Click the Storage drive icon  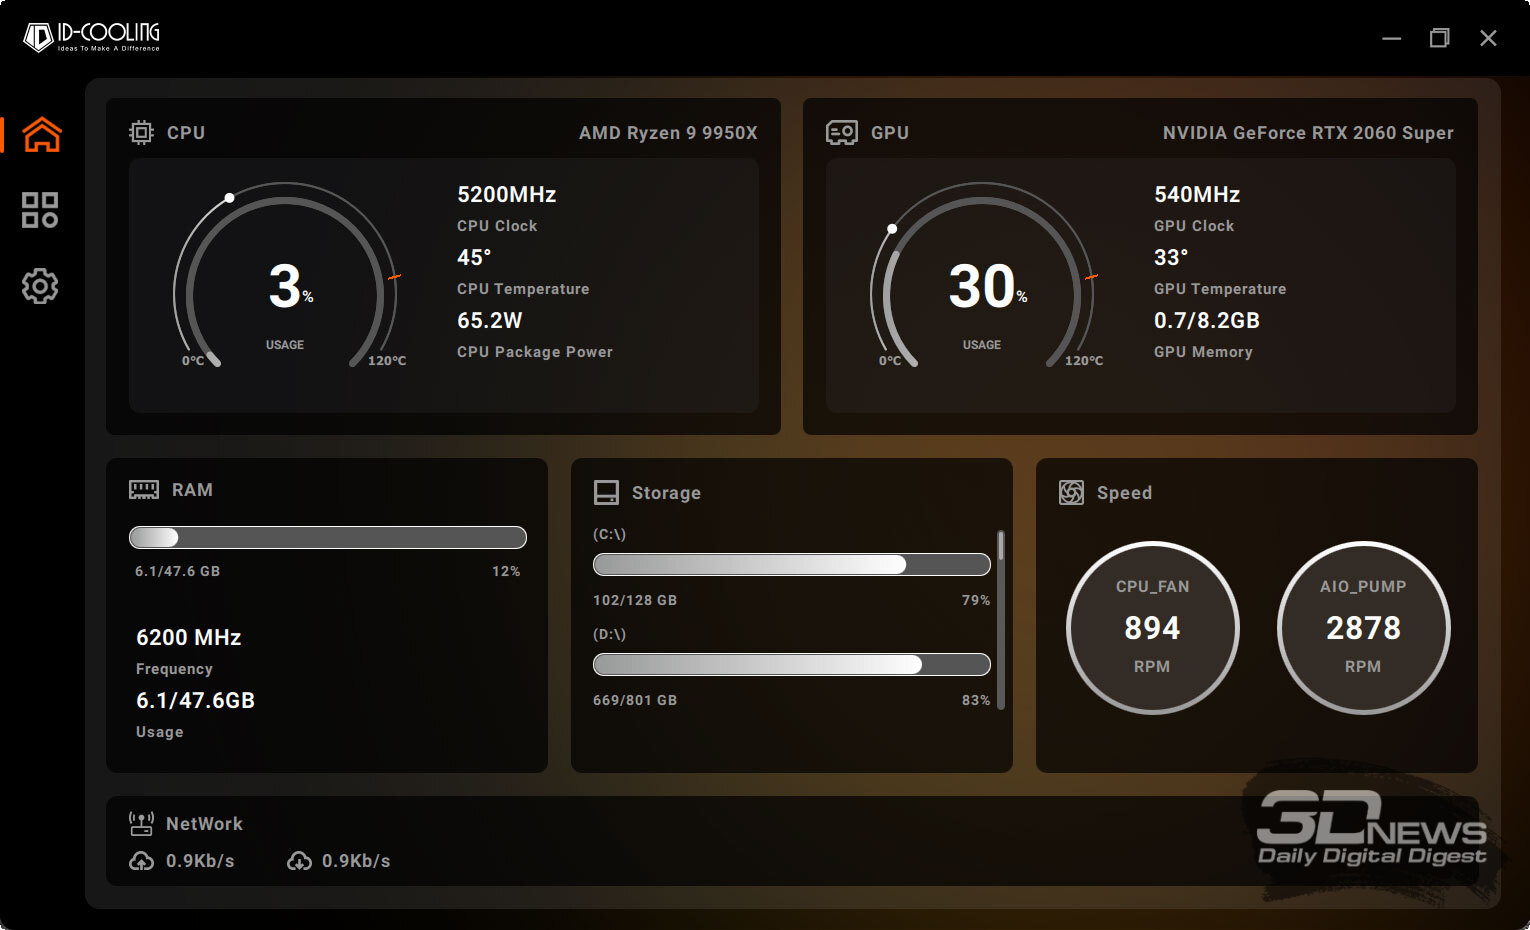click(606, 493)
